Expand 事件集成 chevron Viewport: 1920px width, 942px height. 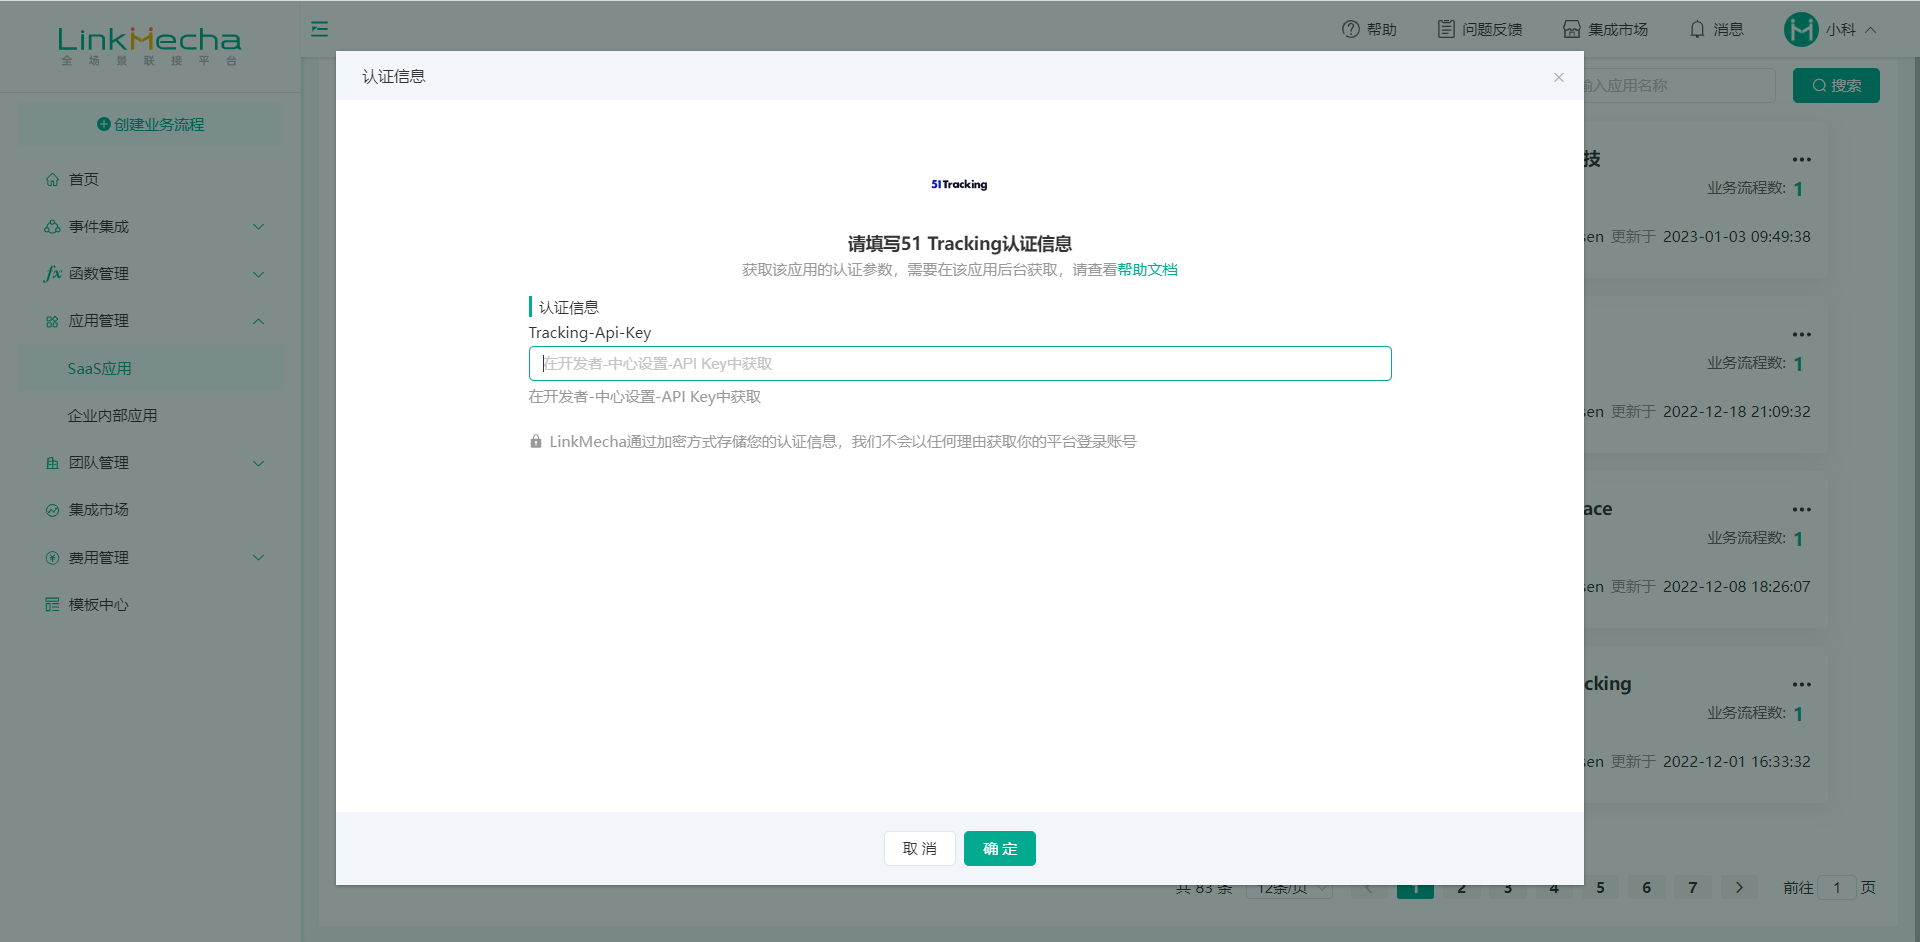coord(258,227)
